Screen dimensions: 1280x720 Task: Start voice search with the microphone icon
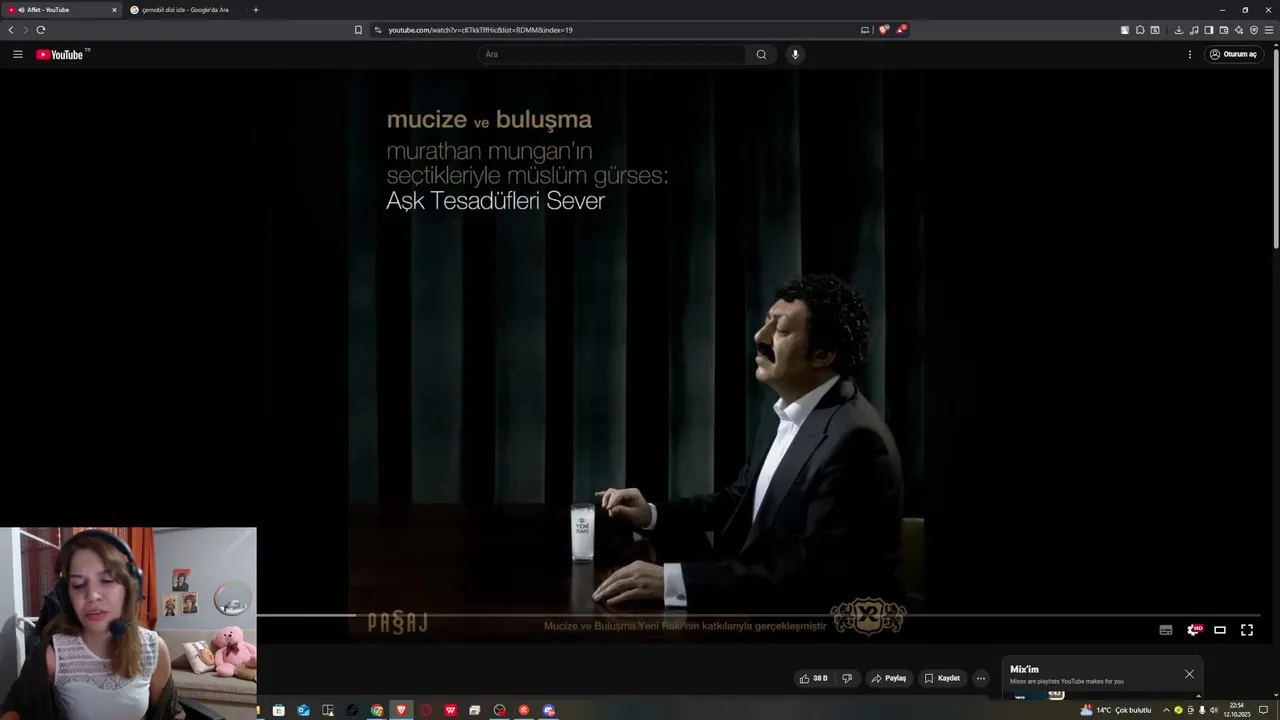click(795, 54)
